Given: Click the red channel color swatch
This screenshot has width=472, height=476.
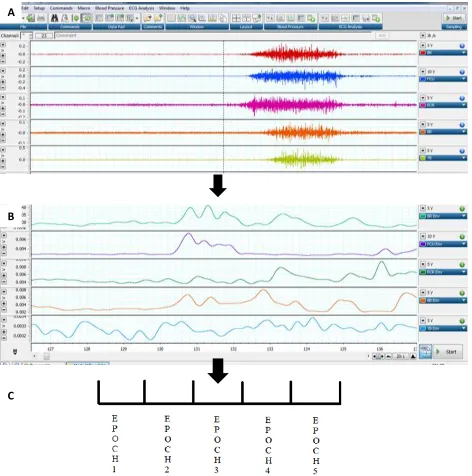Looking at the screenshot, I should click(423, 53).
